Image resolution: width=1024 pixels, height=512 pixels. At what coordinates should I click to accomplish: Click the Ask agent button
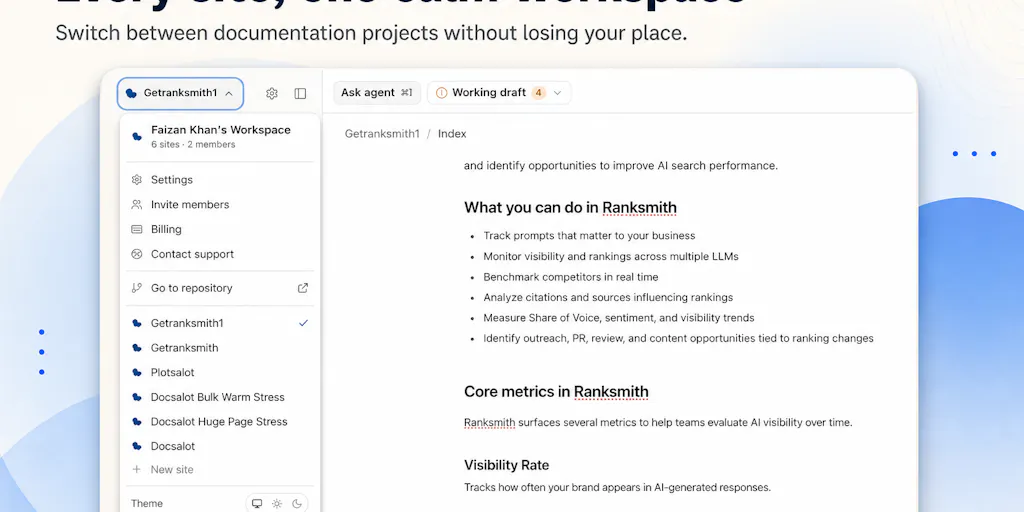pos(377,93)
